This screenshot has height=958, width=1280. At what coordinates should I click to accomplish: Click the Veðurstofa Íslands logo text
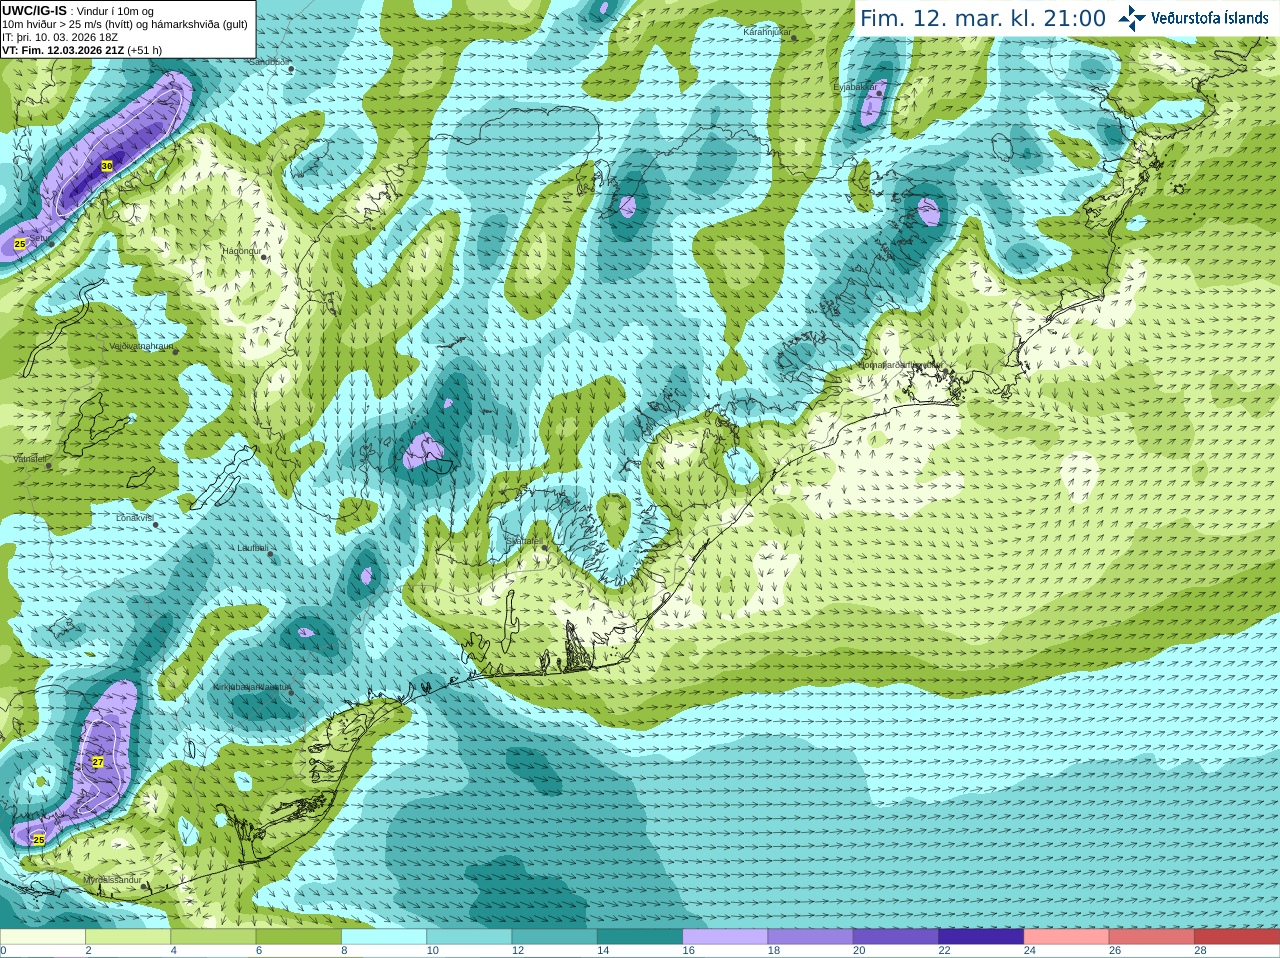[x=1210, y=18]
